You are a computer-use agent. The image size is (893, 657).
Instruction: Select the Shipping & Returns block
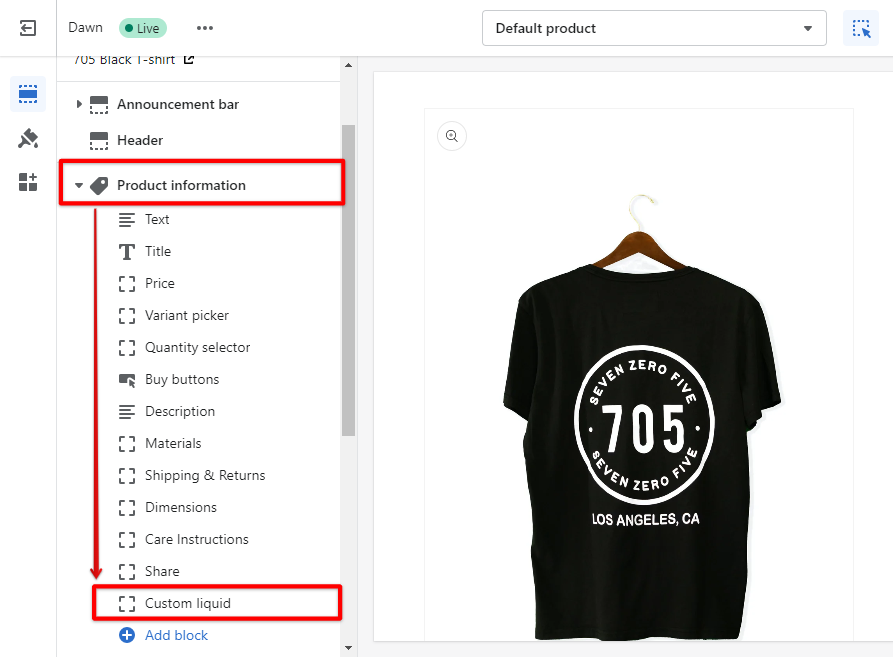pyautogui.click(x=205, y=475)
